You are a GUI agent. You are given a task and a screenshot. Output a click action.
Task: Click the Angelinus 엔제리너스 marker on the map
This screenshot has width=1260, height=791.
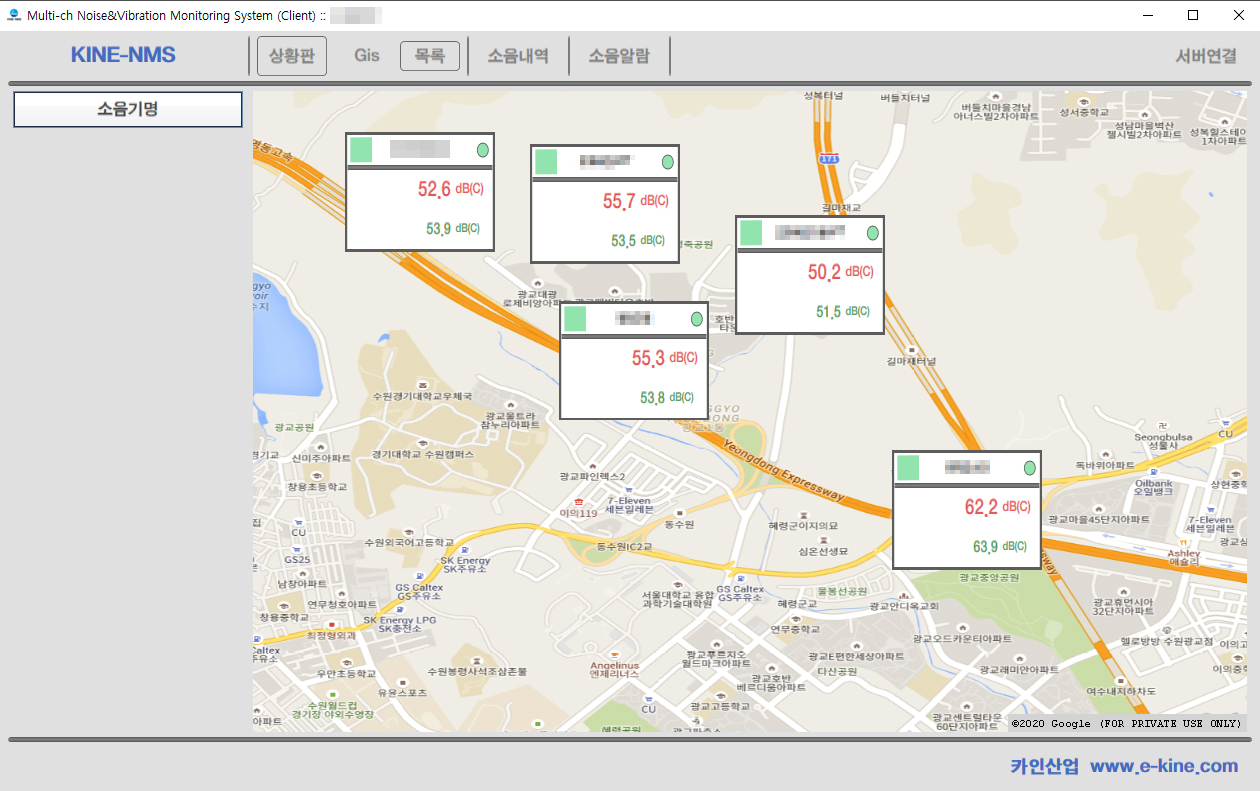click(x=614, y=665)
